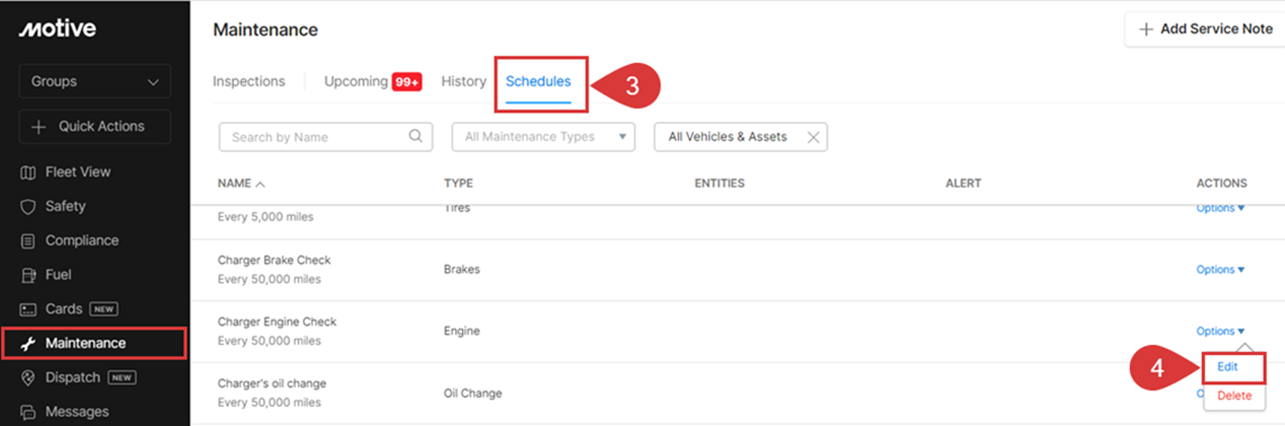Click the Cards icon in sidebar
The height and width of the screenshot is (426, 1285).
tap(28, 309)
